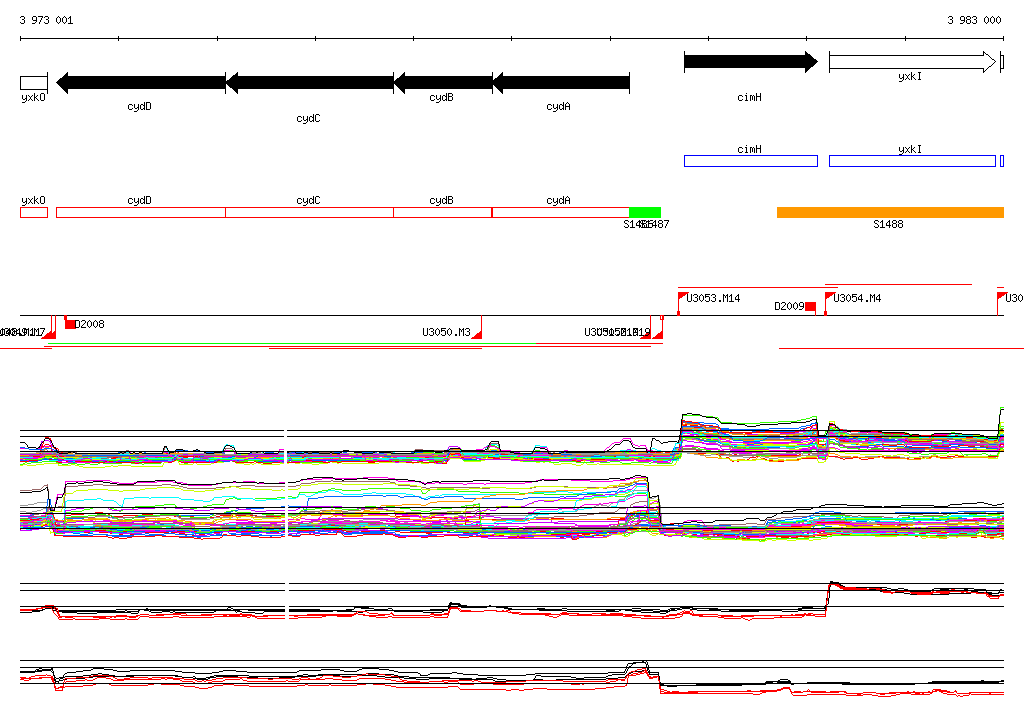1024x714 pixels.
Task: Click the U3053.M14 red flag marker
Action: pyautogui.click(x=681, y=304)
